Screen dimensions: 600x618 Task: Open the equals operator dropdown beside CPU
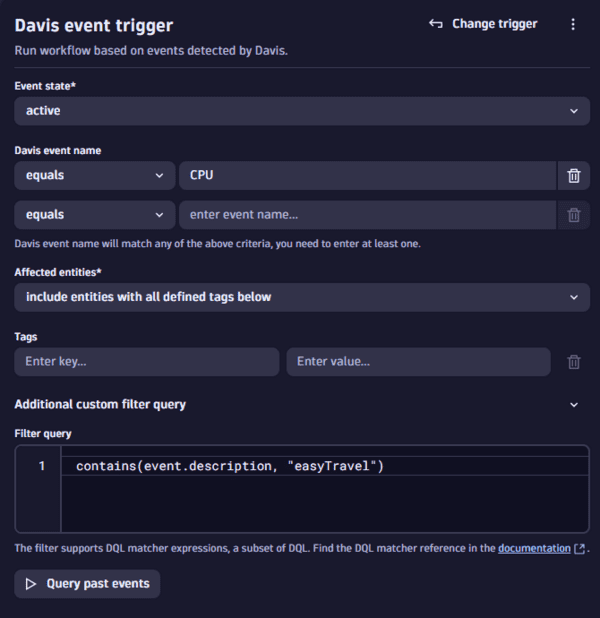(x=95, y=176)
